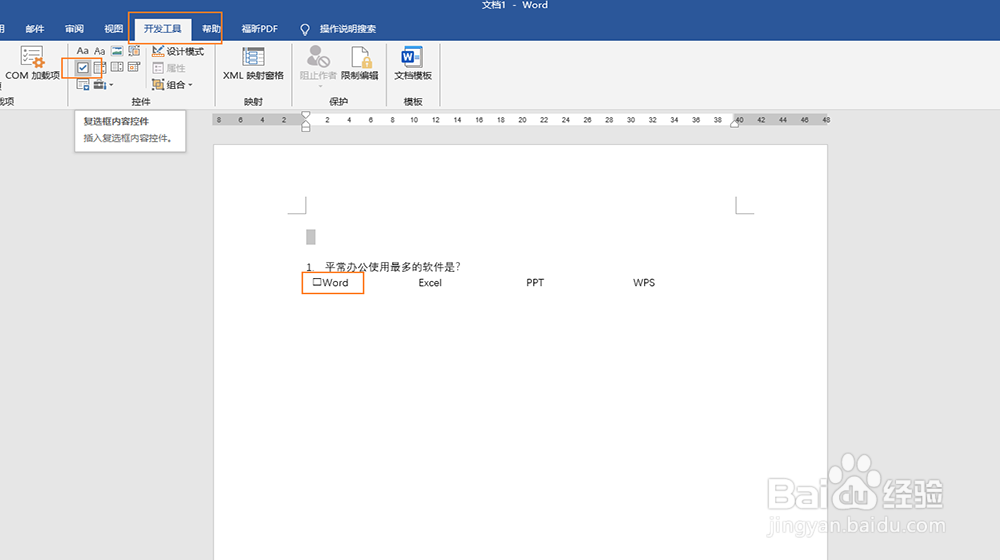The width and height of the screenshot is (1000, 560).
Task: Open the Document Template (文档模板) dialog
Action: [x=413, y=63]
